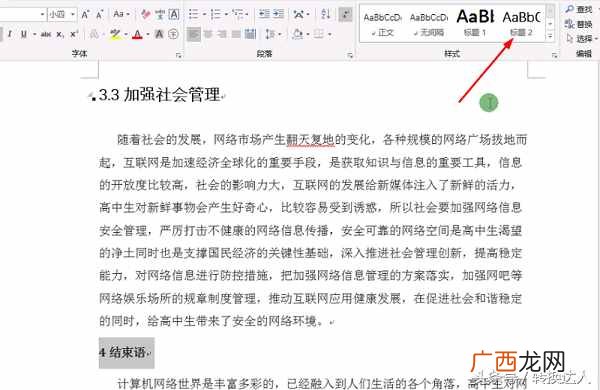Toggle the show paragraph marks button
The image size is (600, 390).
click(346, 15)
